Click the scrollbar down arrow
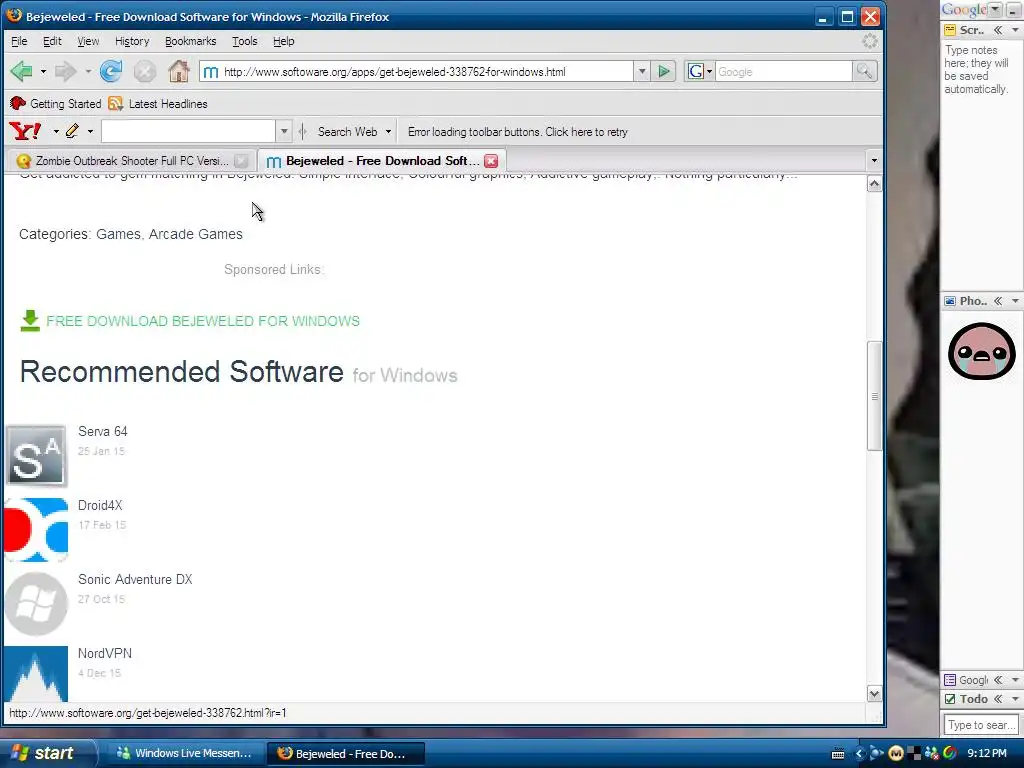Image resolution: width=1024 pixels, height=768 pixels. (874, 694)
